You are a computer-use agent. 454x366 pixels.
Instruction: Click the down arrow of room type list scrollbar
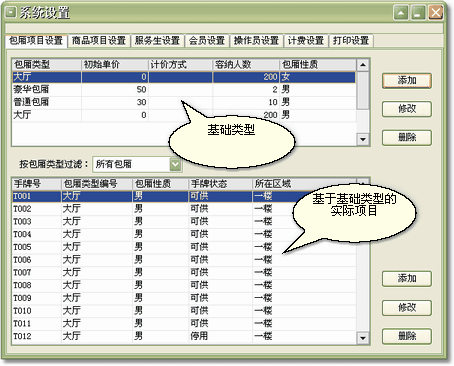(x=363, y=139)
